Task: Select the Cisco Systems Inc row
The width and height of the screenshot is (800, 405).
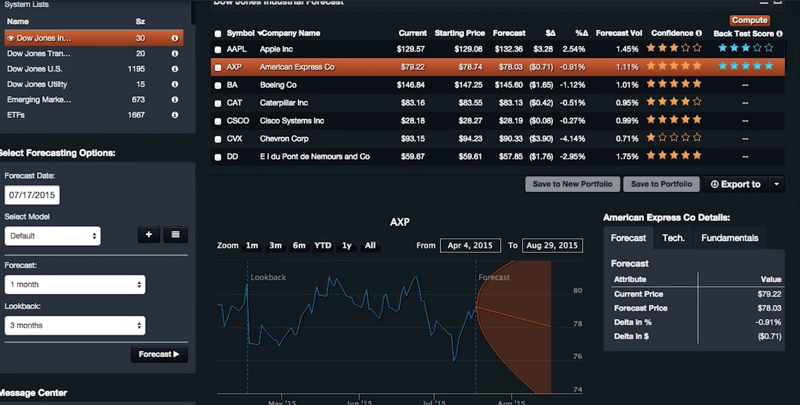Action: coord(498,121)
